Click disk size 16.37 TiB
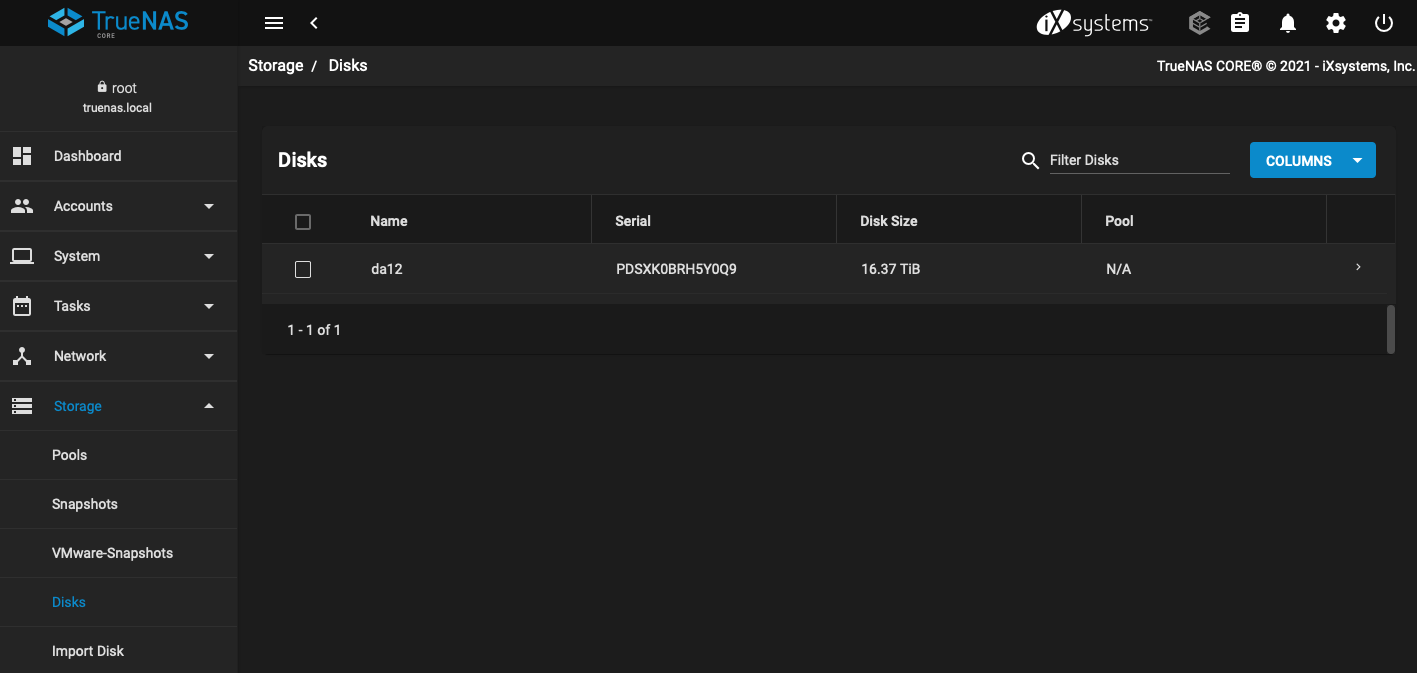The image size is (1417, 673). (890, 269)
